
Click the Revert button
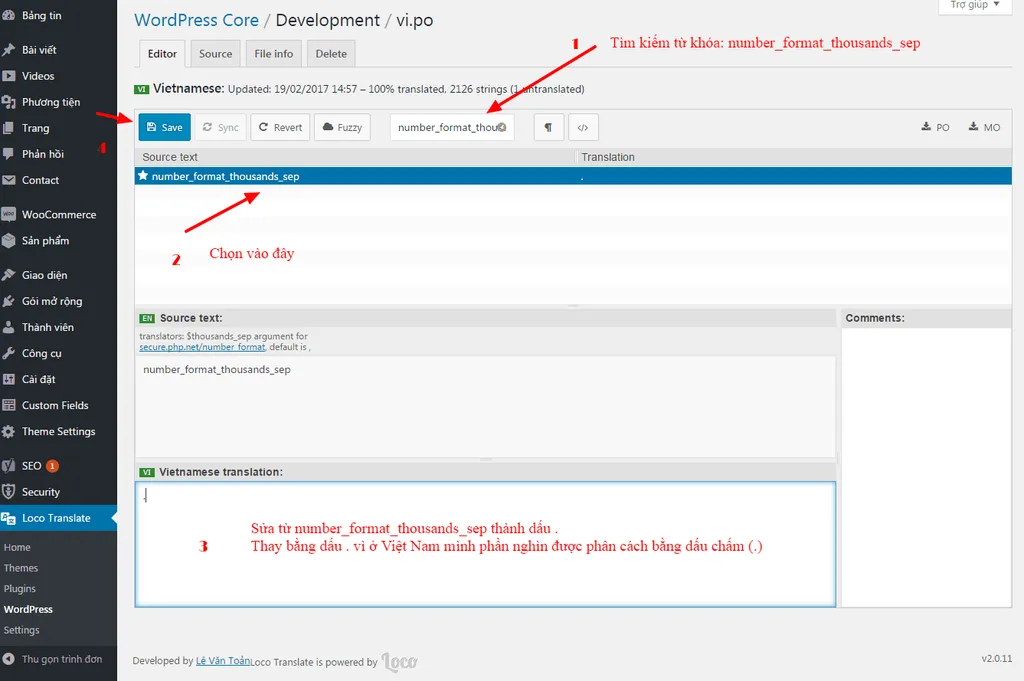pos(279,127)
